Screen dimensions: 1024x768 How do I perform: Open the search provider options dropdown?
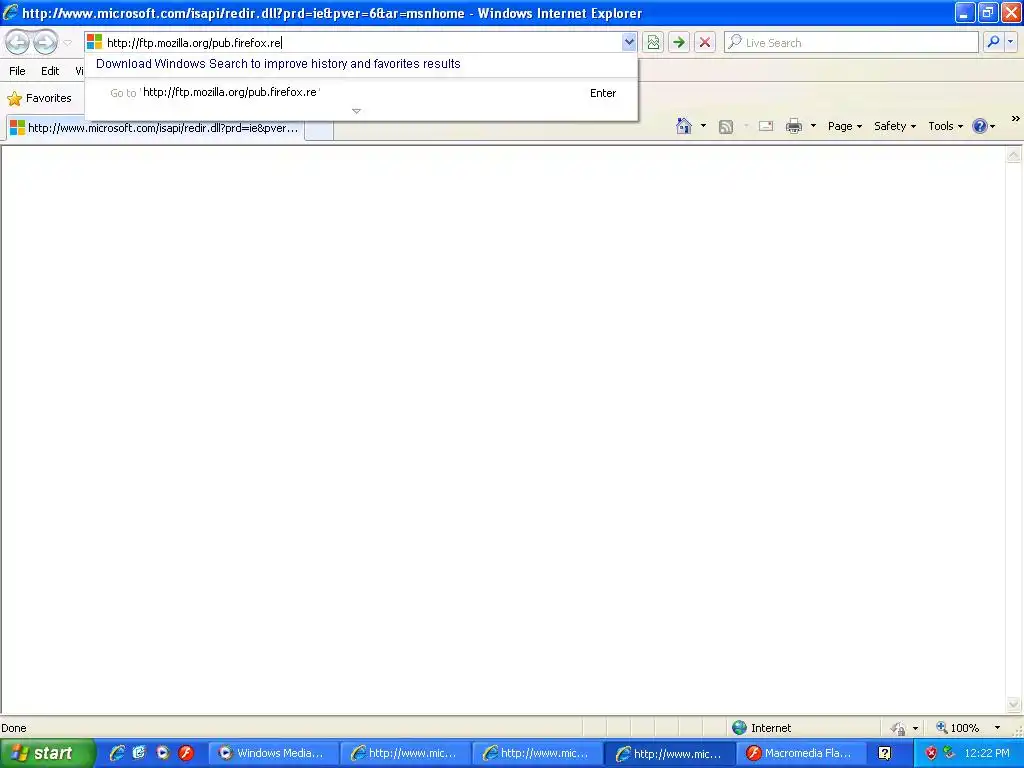pyautogui.click(x=1011, y=42)
